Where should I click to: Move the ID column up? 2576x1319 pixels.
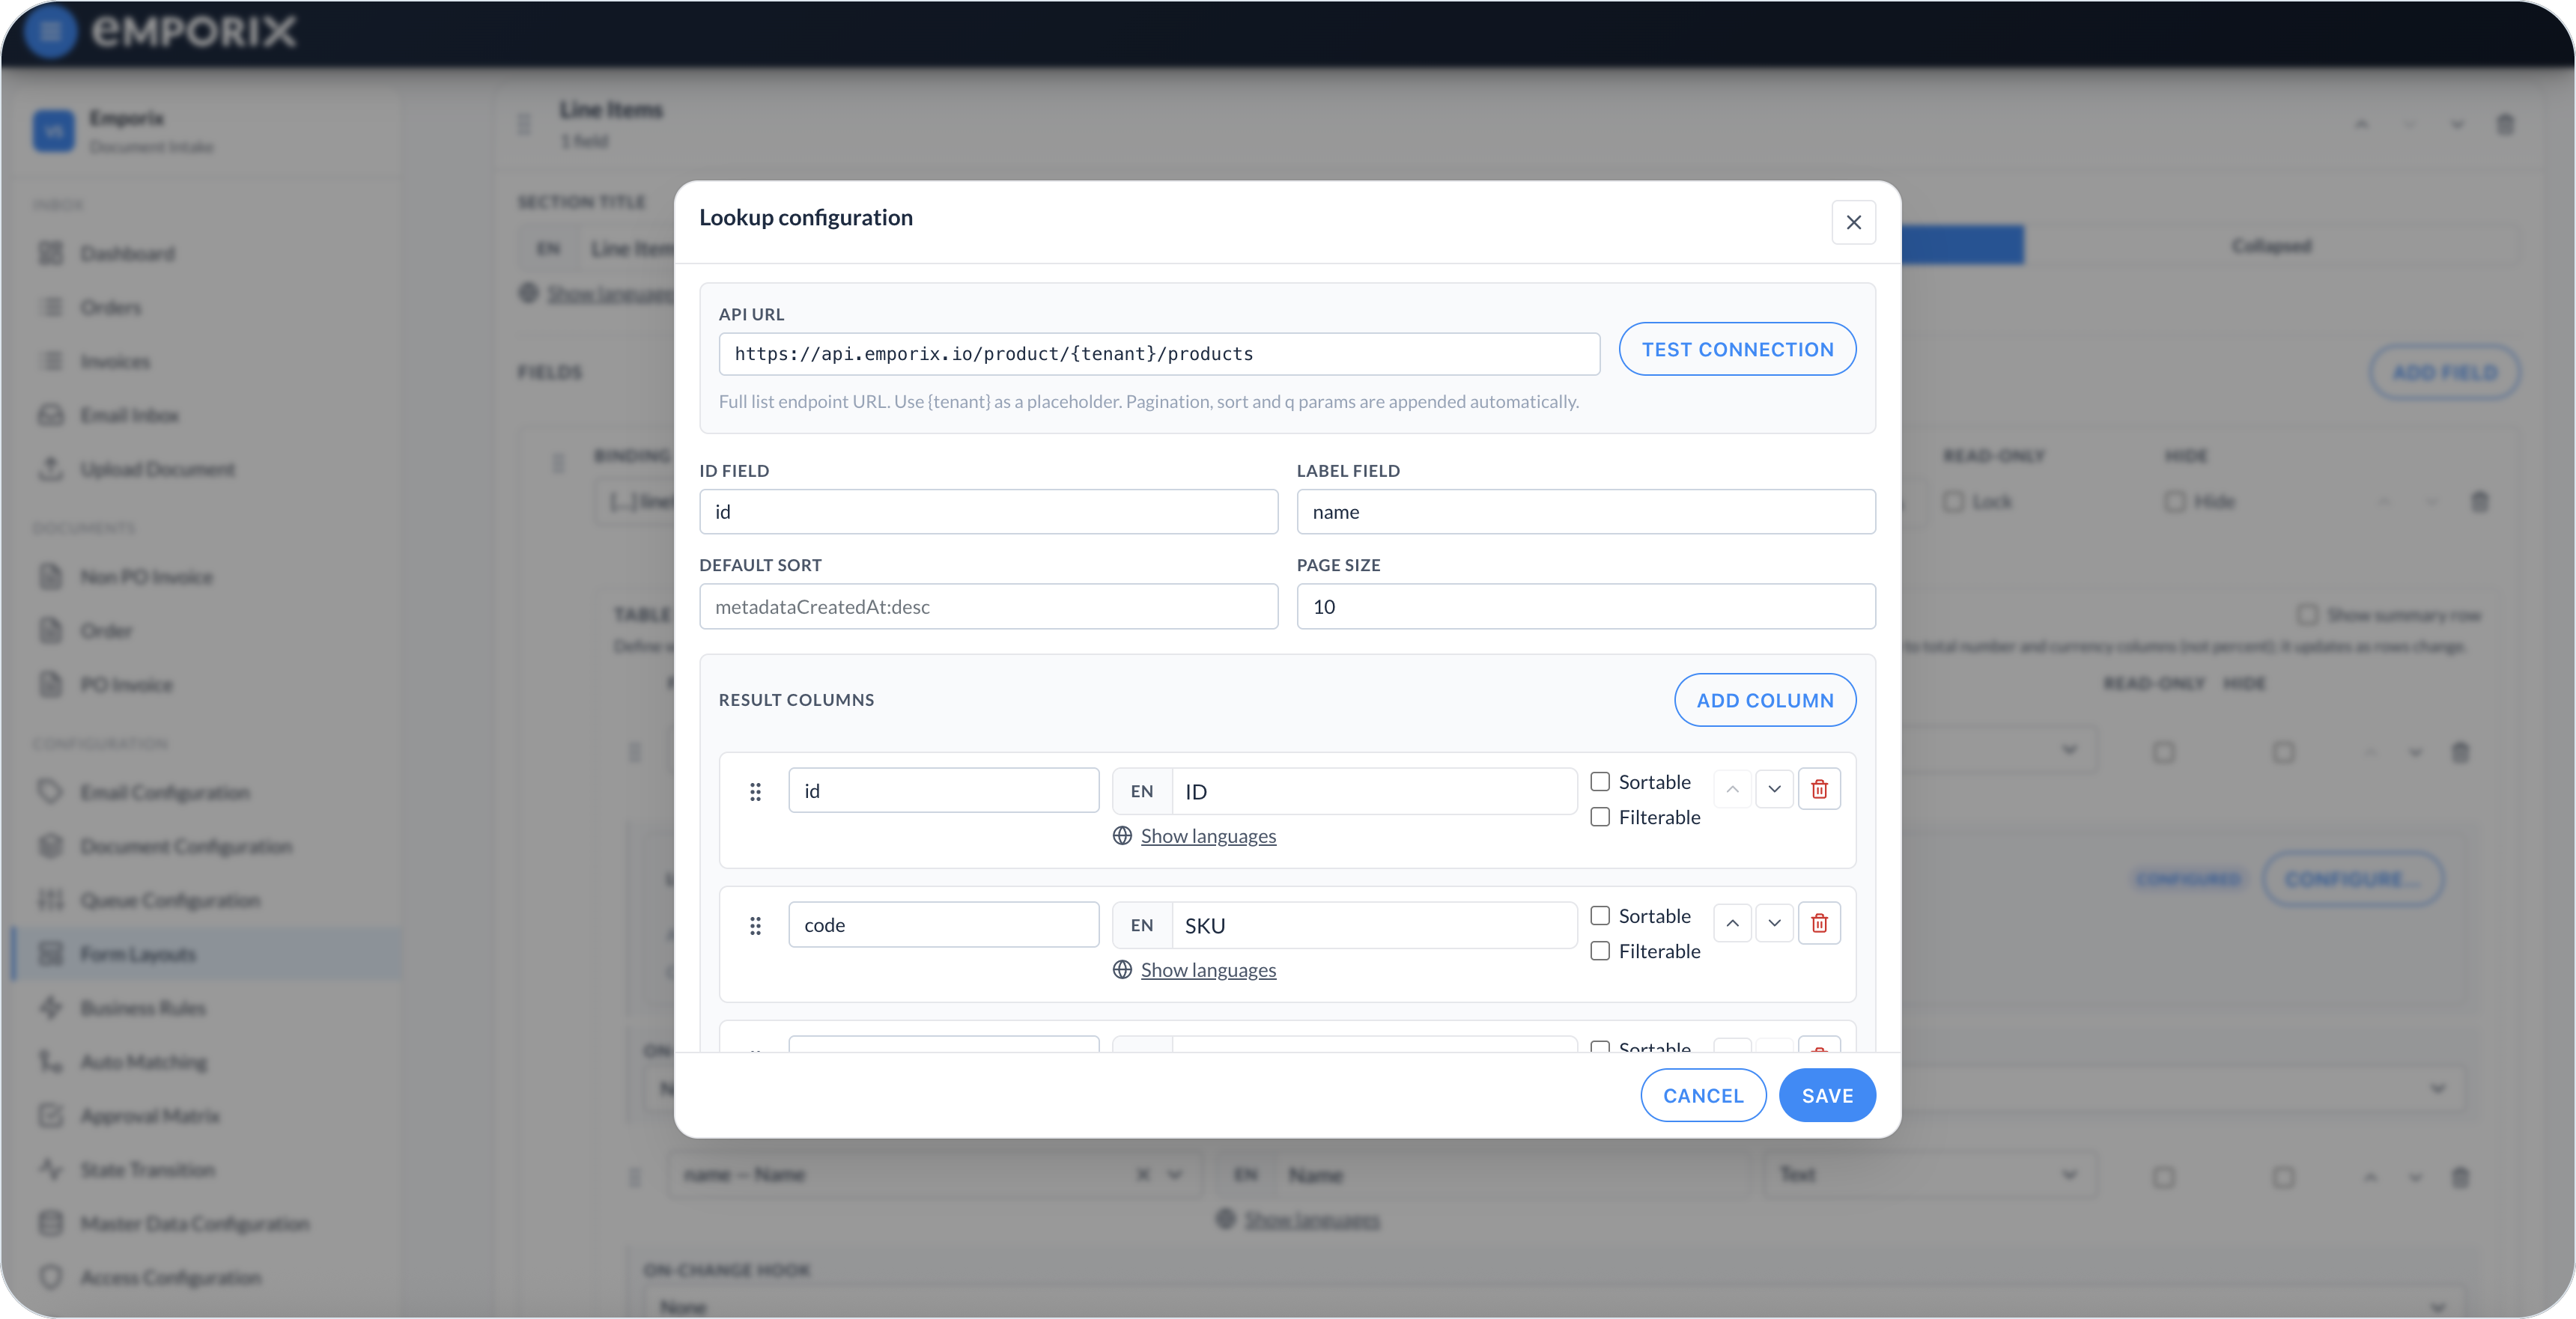[x=1732, y=789]
